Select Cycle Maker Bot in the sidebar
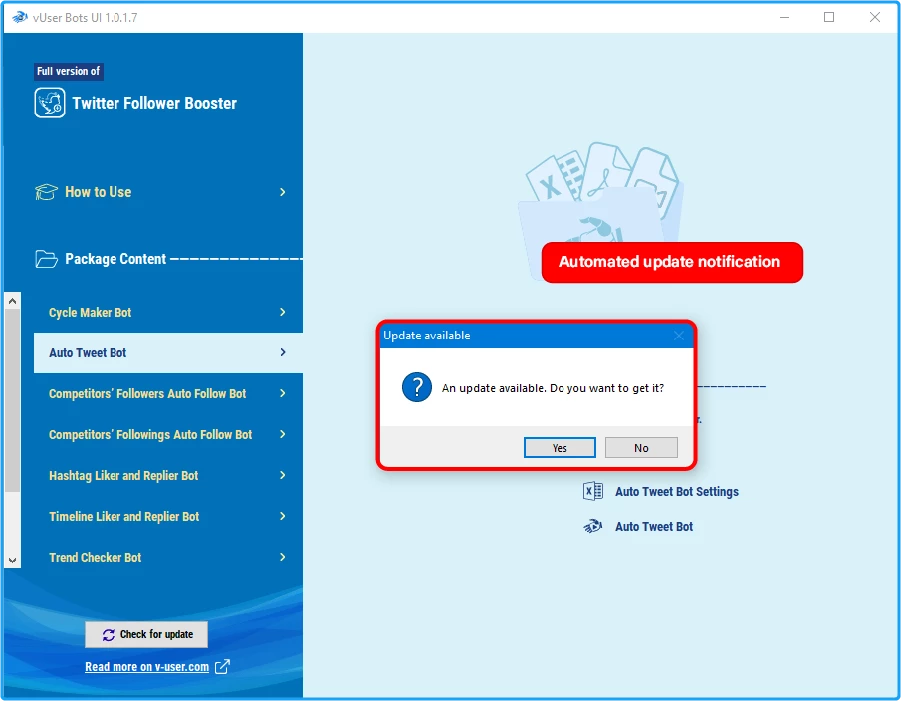 tap(168, 312)
